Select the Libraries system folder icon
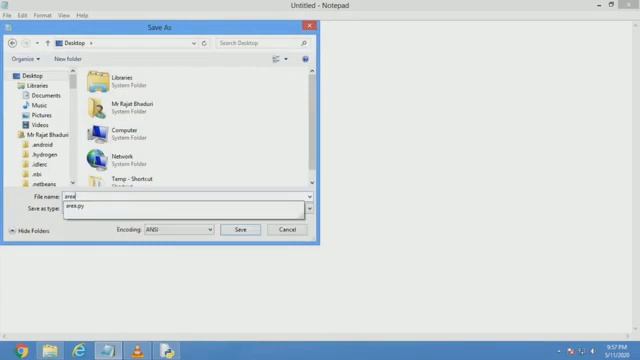 (x=98, y=81)
